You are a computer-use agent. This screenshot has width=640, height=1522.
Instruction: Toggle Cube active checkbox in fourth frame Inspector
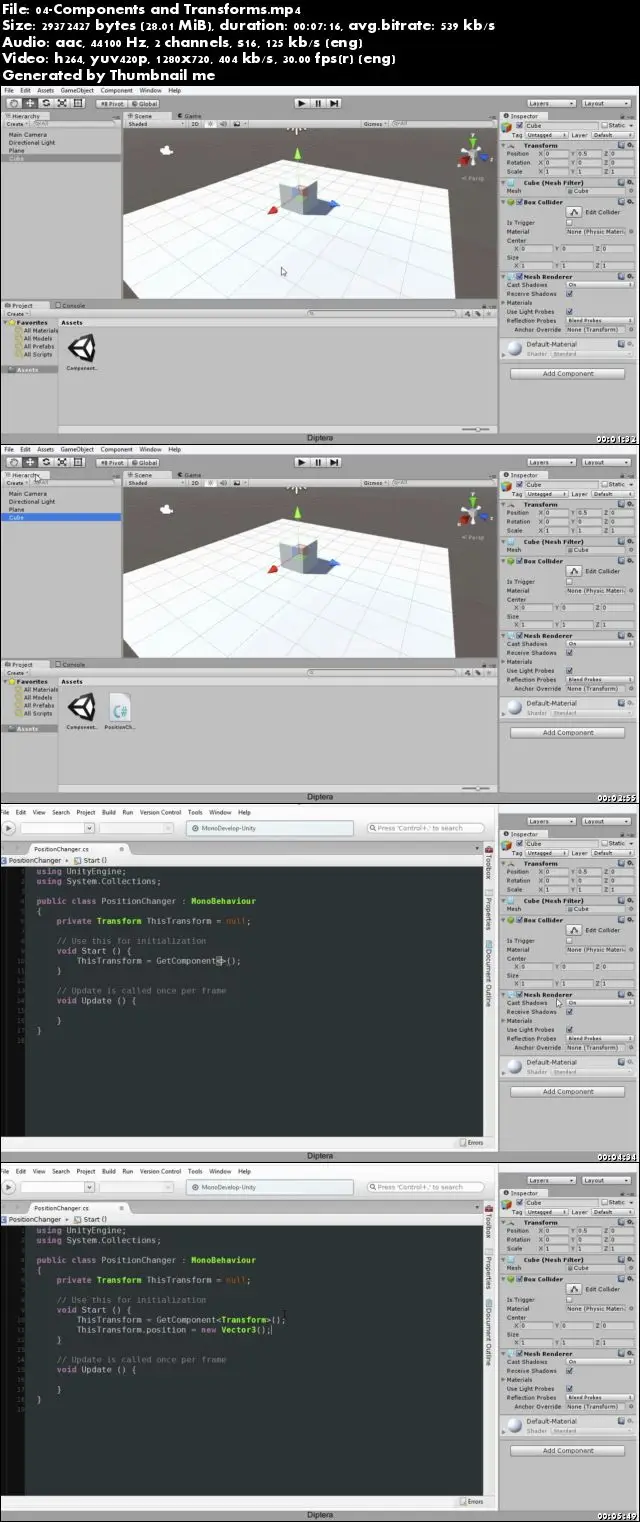tap(521, 1202)
